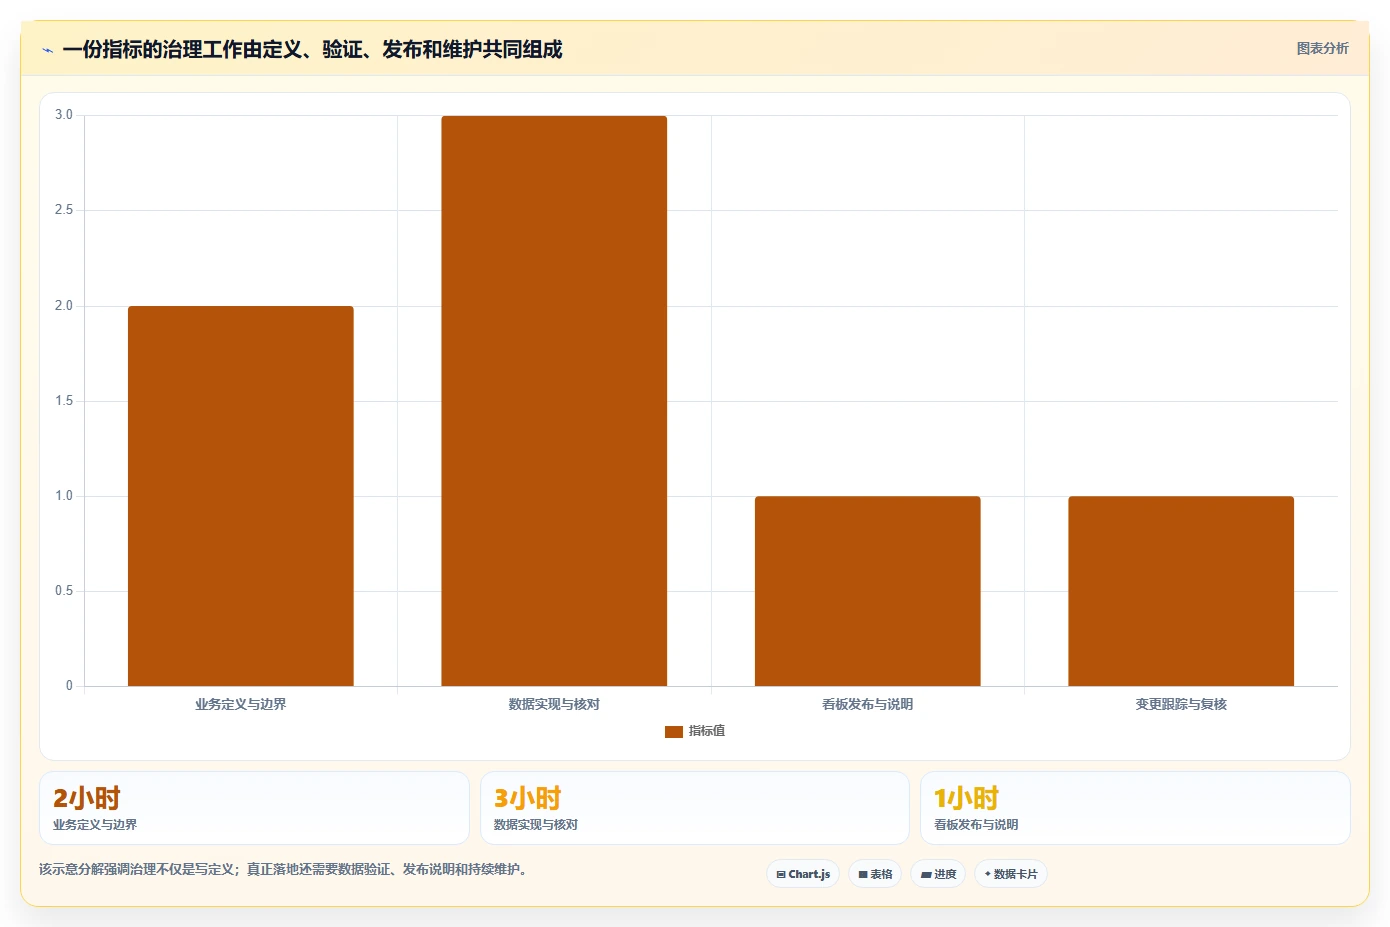Click the Chart.js tag chip
This screenshot has width=1390, height=927.
point(803,874)
